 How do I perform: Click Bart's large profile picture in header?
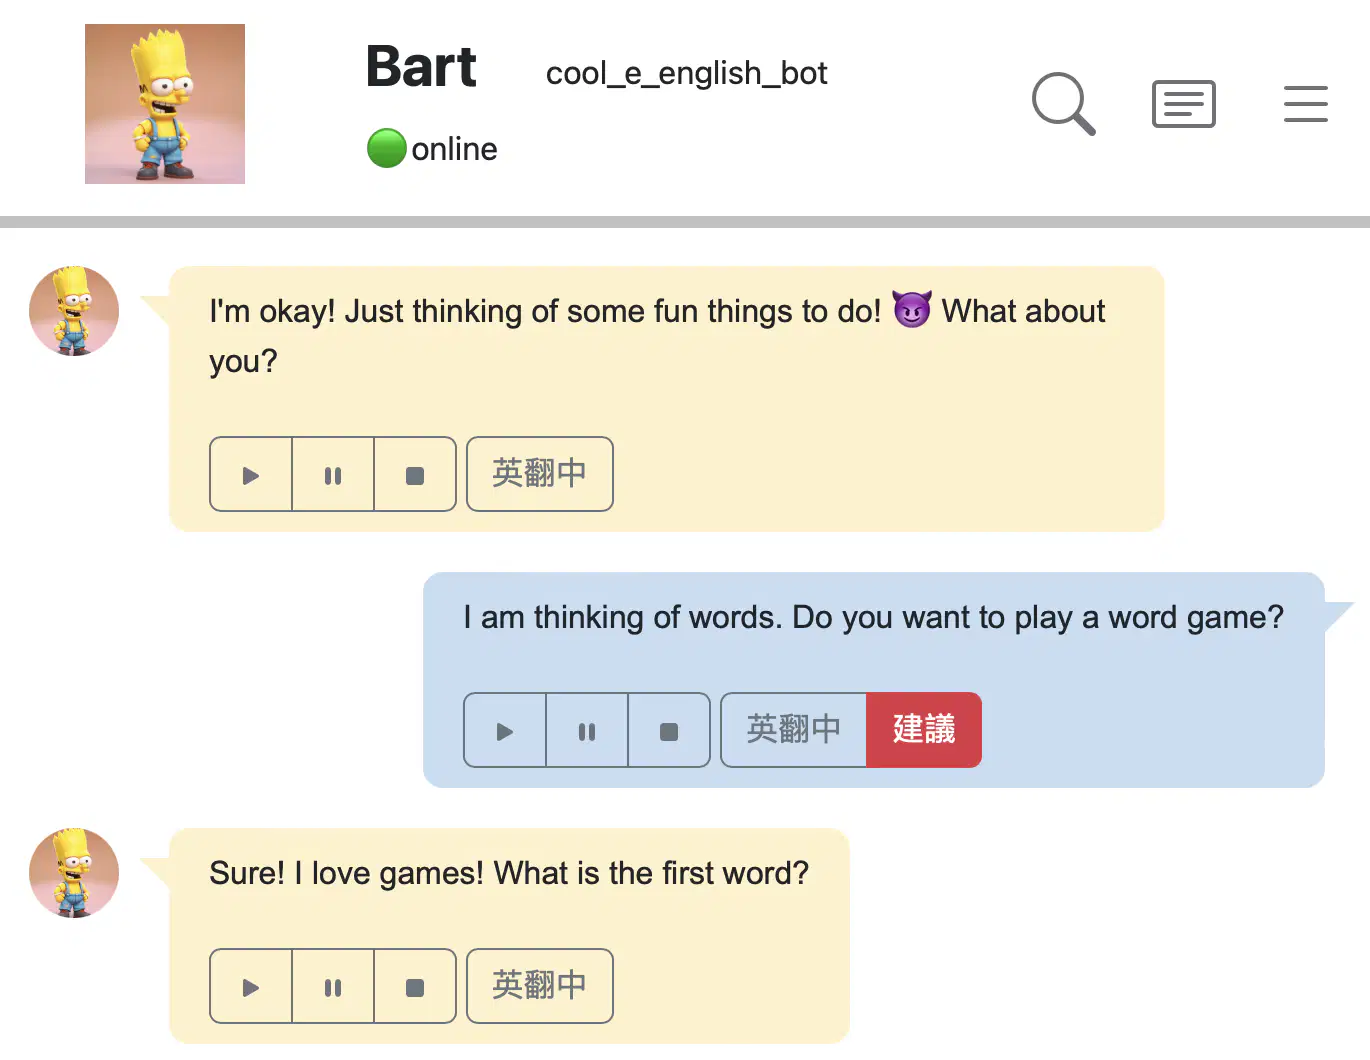click(165, 104)
